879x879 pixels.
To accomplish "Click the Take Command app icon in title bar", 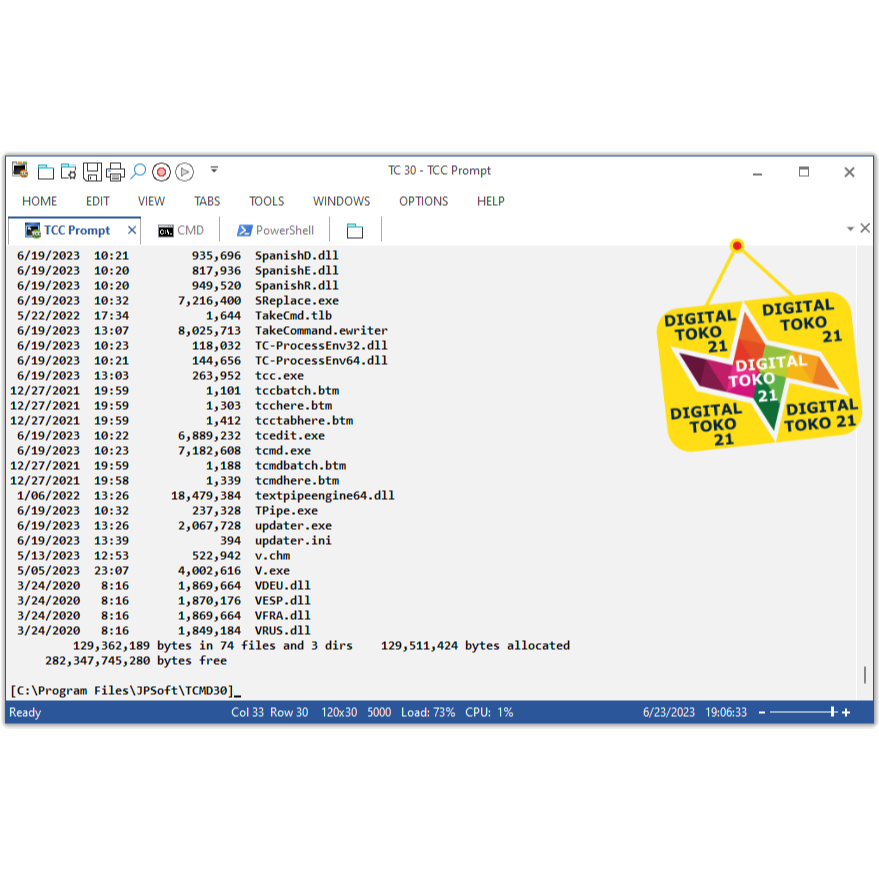I will [x=20, y=170].
